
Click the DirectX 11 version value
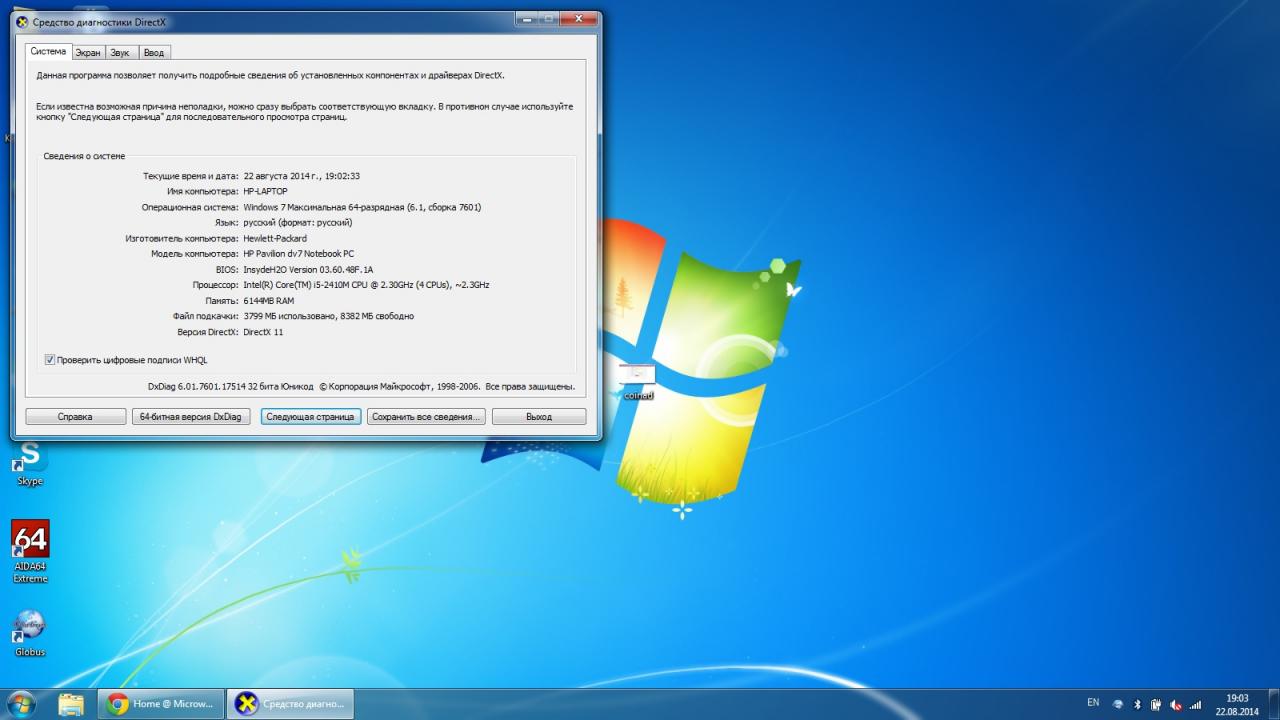click(x=263, y=332)
